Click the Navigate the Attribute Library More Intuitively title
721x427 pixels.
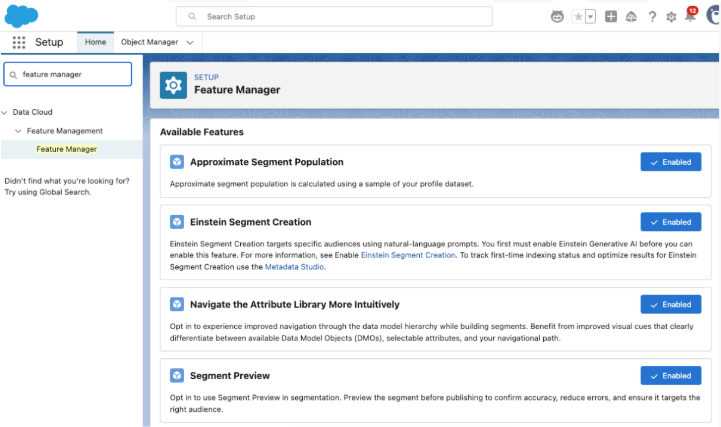click(295, 304)
